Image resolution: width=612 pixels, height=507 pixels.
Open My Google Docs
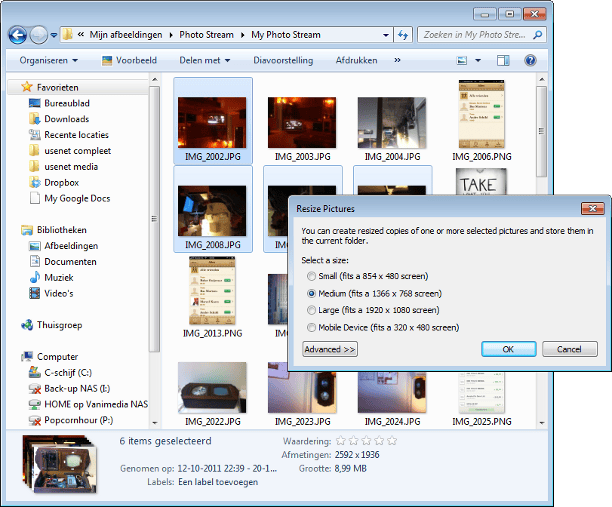[69, 198]
